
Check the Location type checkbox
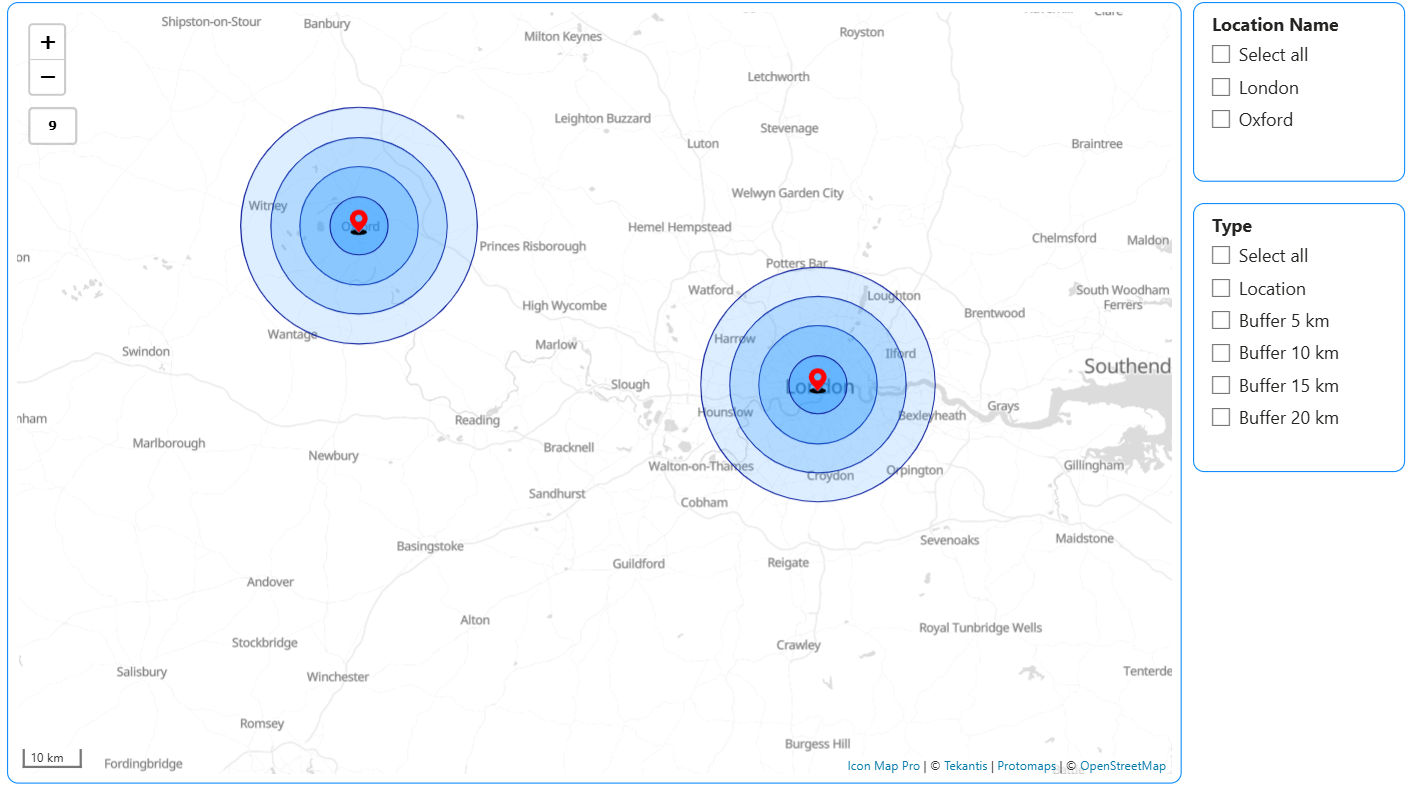coord(1220,288)
